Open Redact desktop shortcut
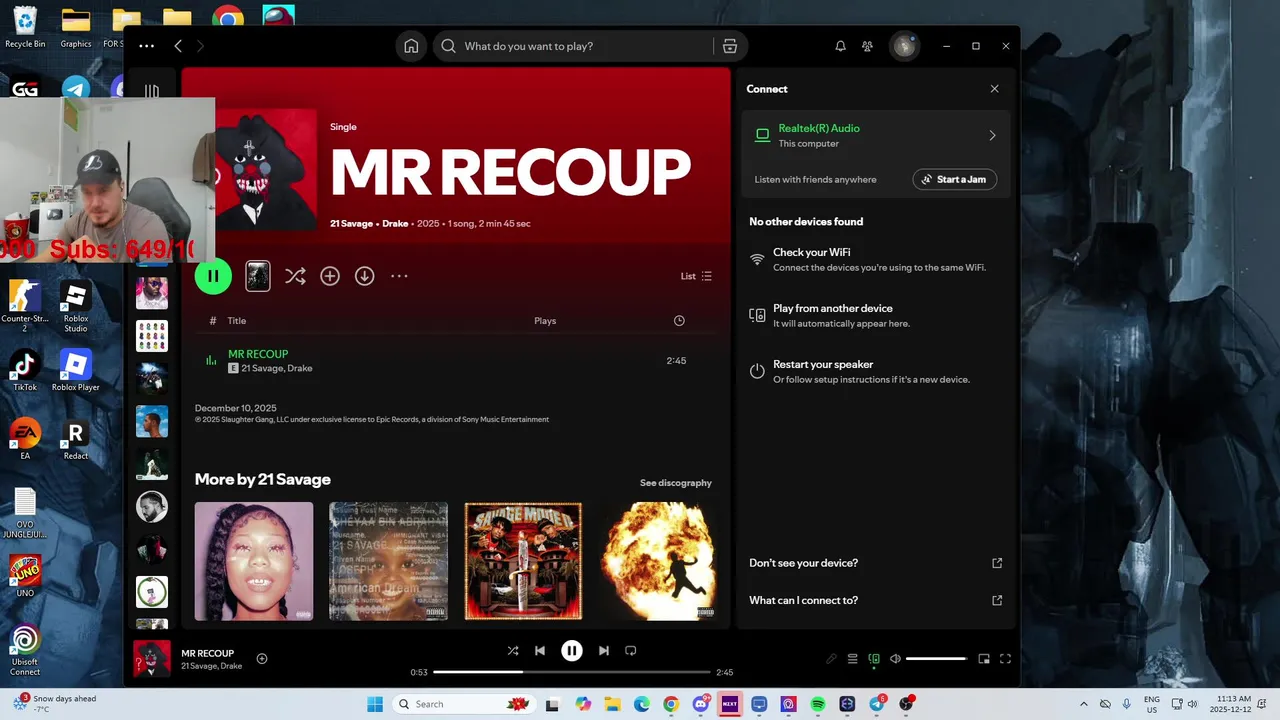Viewport: 1280px width, 720px height. 76,439
